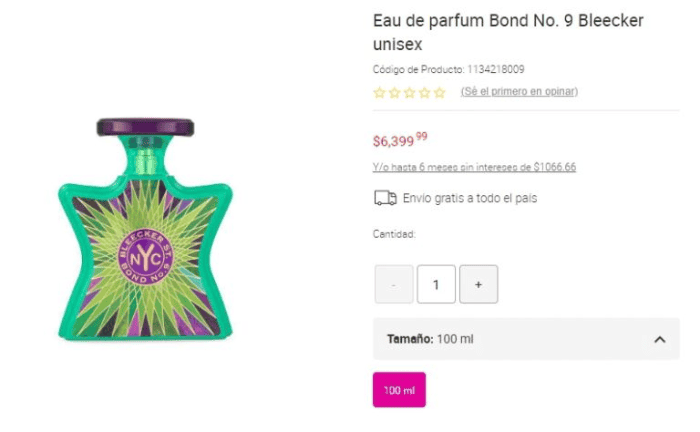Screen dimensions: 700x432
Task: Click the second rating star
Action: tap(394, 93)
